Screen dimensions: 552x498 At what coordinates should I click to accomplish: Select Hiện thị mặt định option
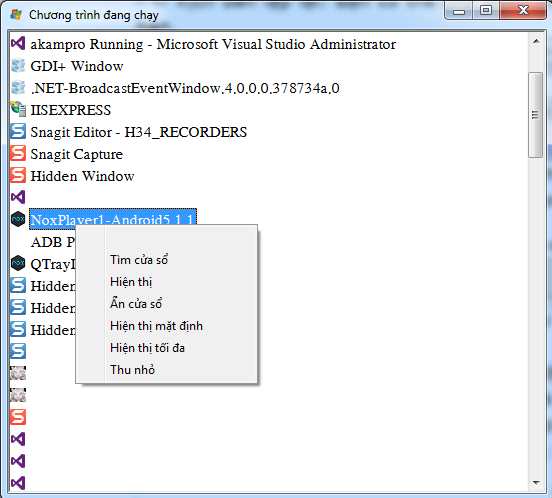(156, 326)
